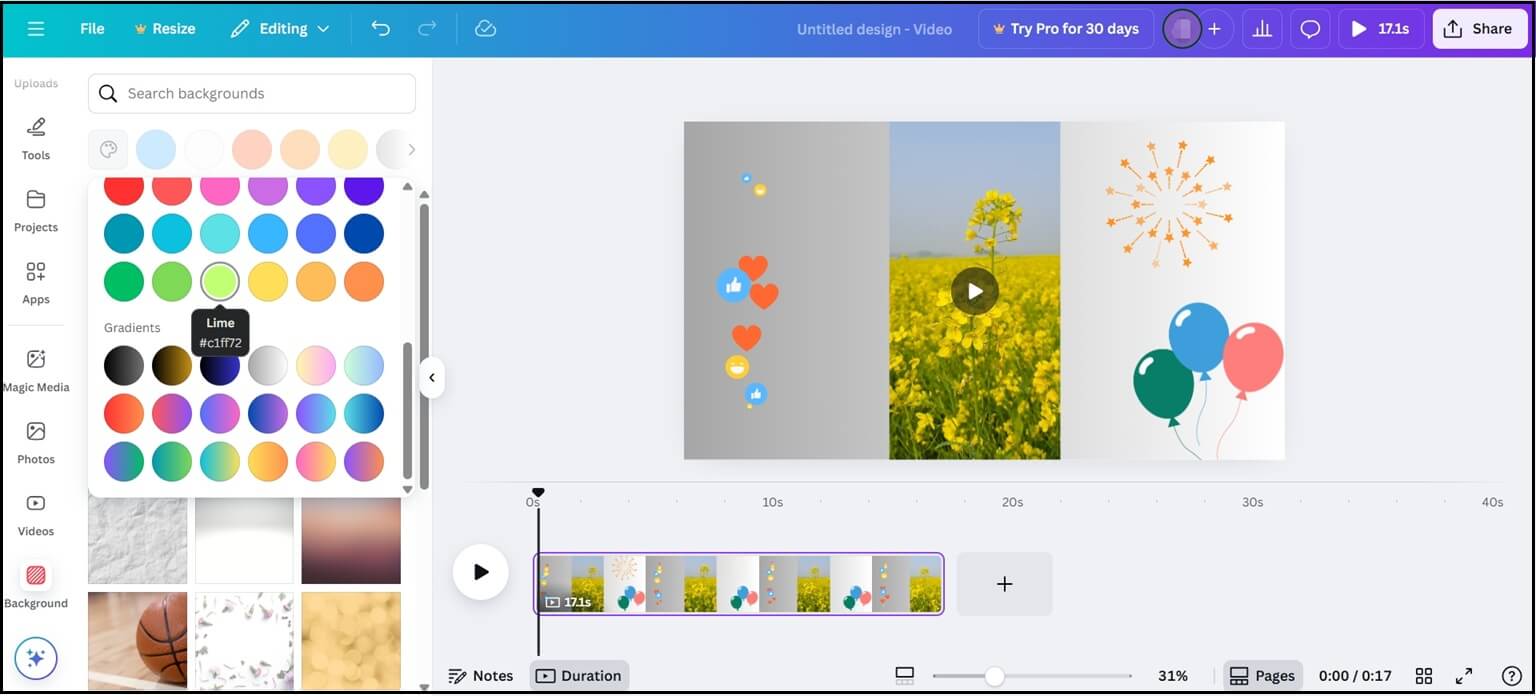Toggle the Duration button

click(579, 676)
